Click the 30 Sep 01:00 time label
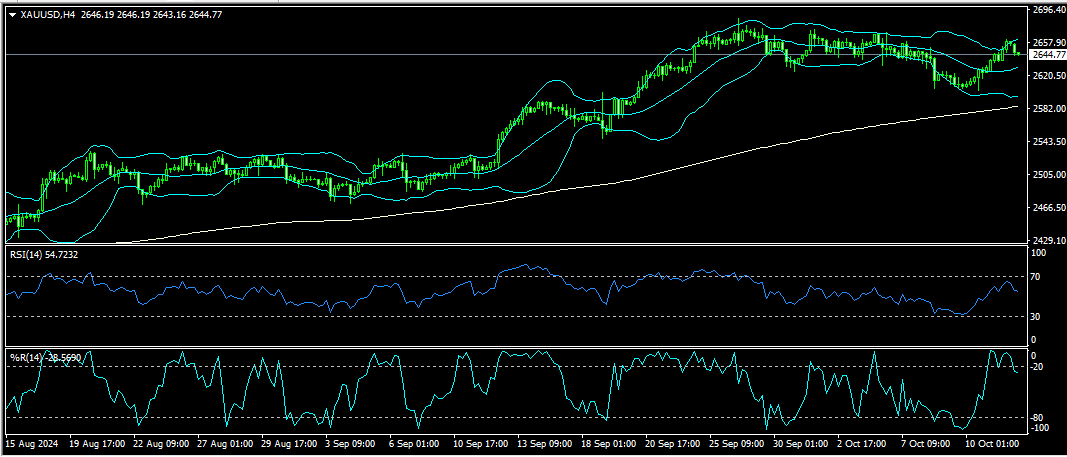Image resolution: width=1067 pixels, height=457 pixels. click(x=802, y=441)
